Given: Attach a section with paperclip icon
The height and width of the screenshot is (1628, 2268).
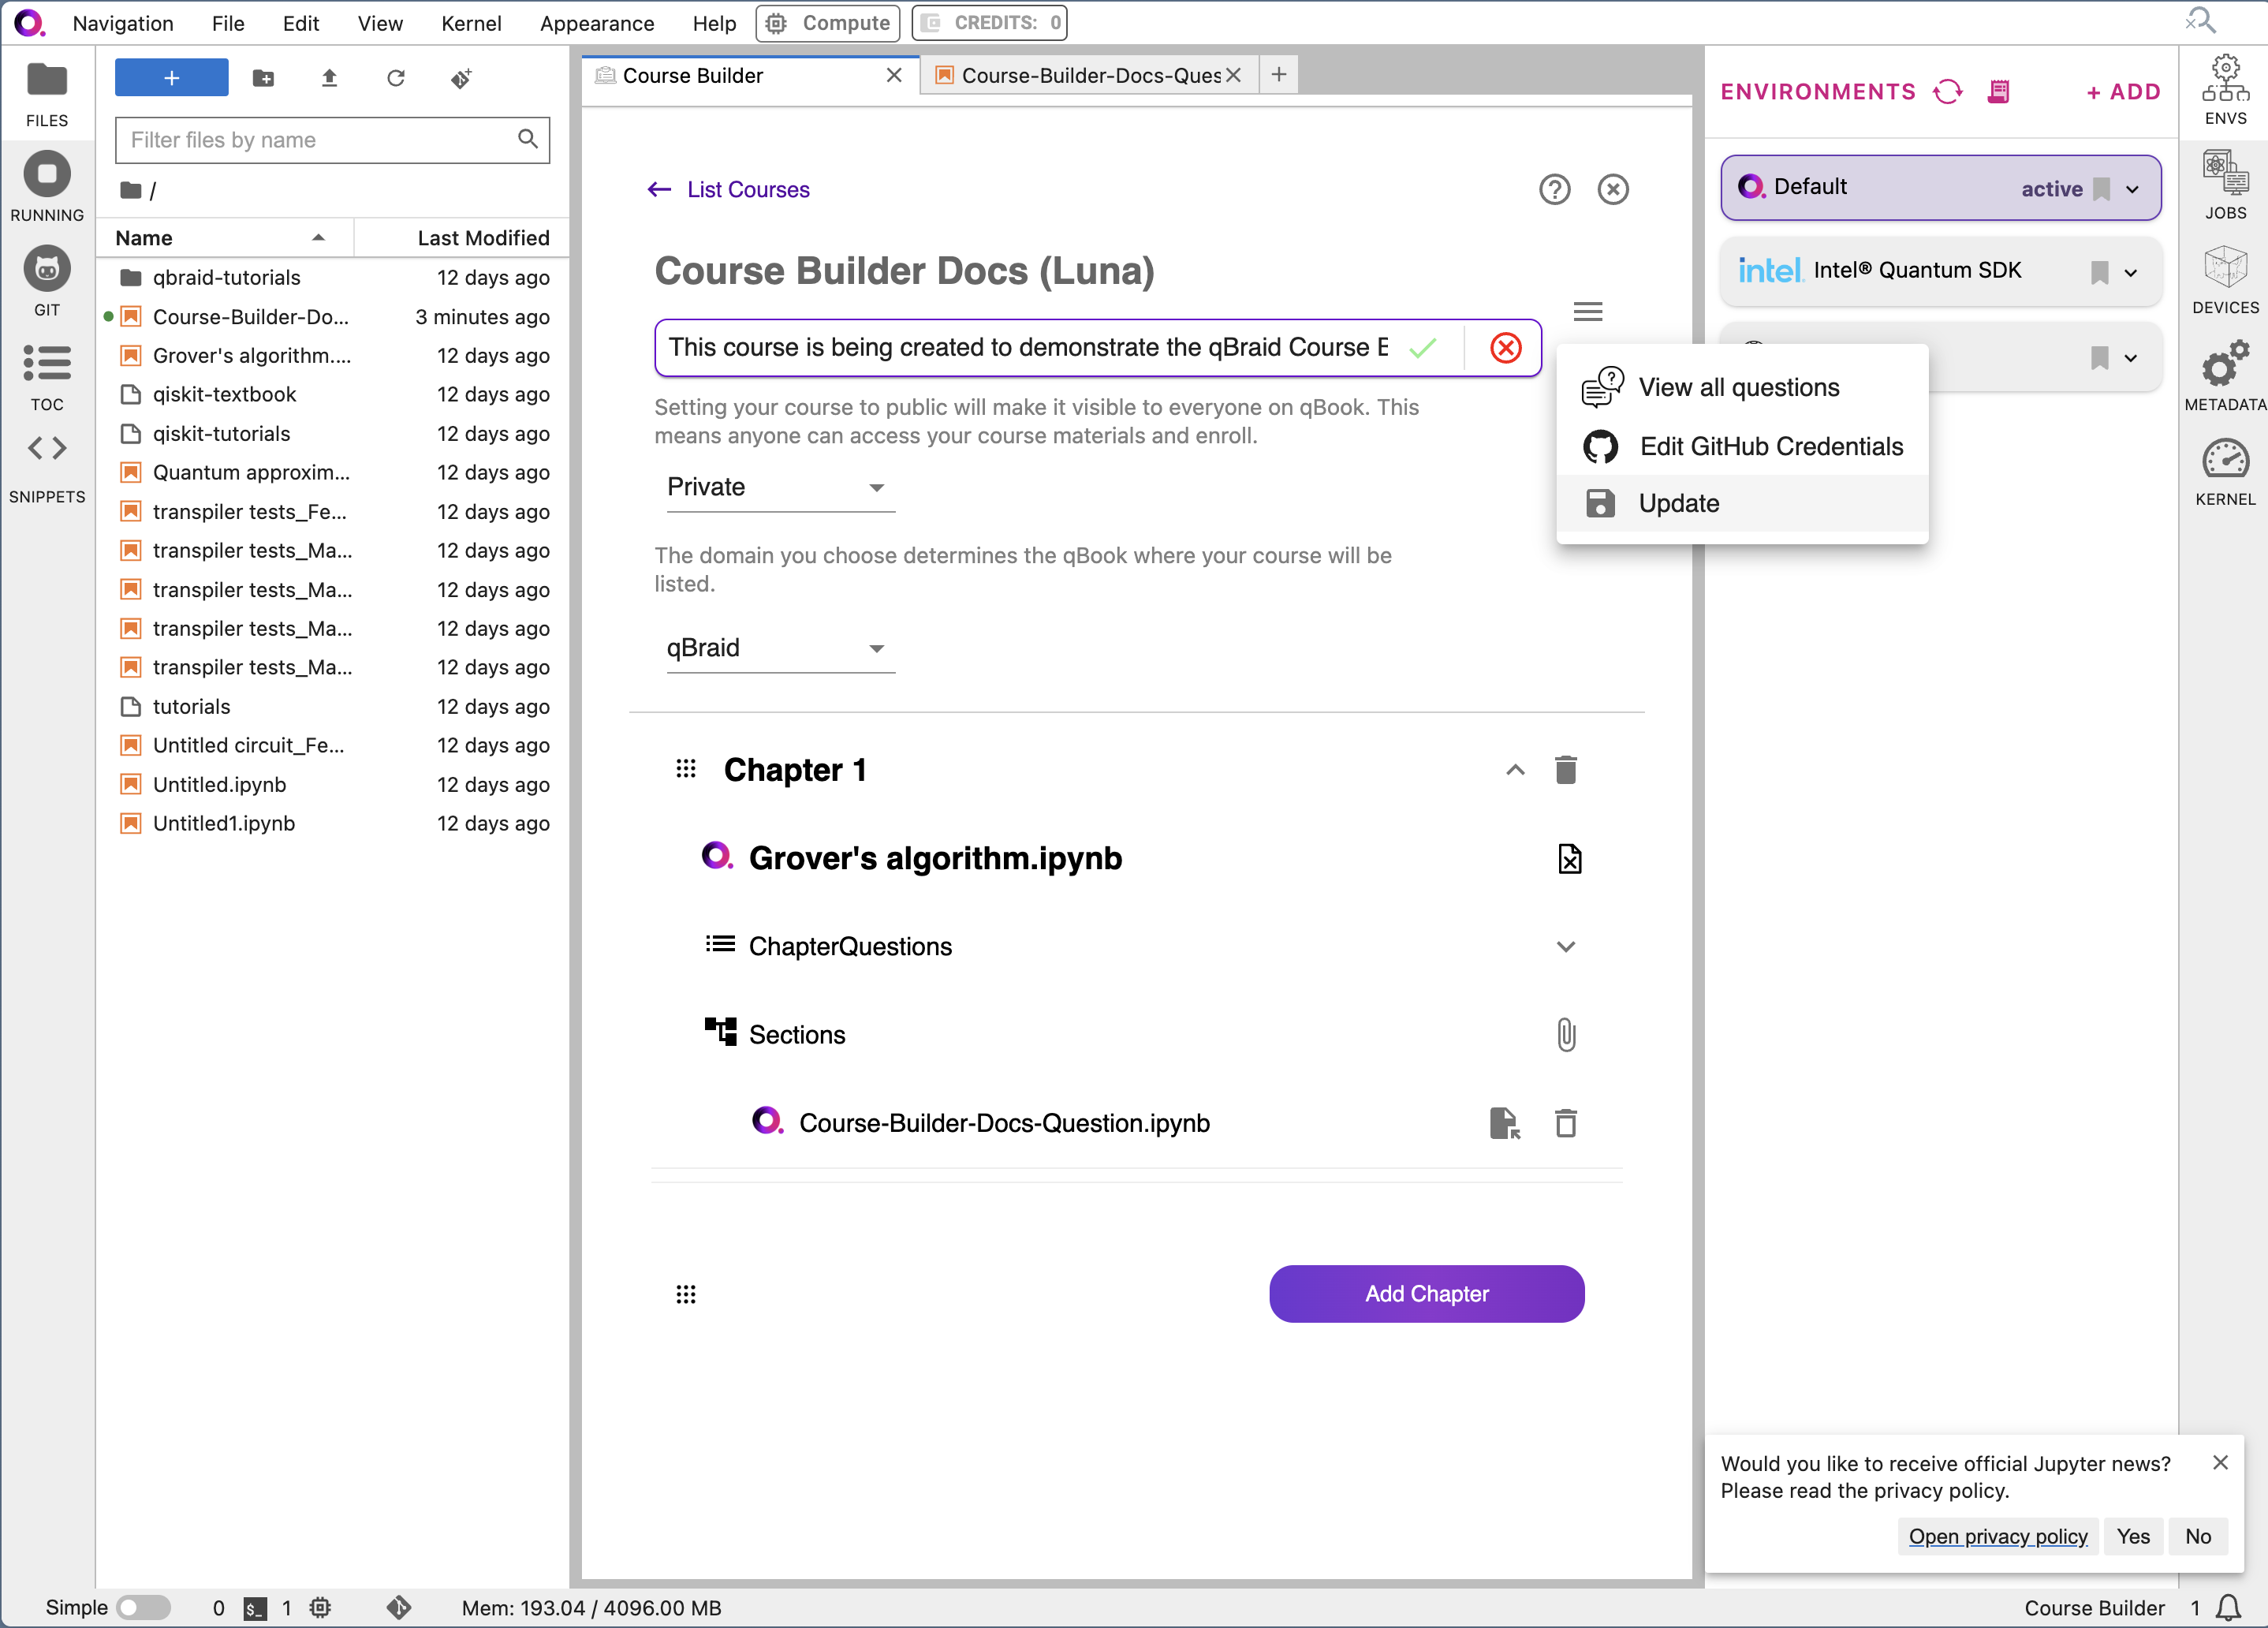Looking at the screenshot, I should (x=1566, y=1035).
